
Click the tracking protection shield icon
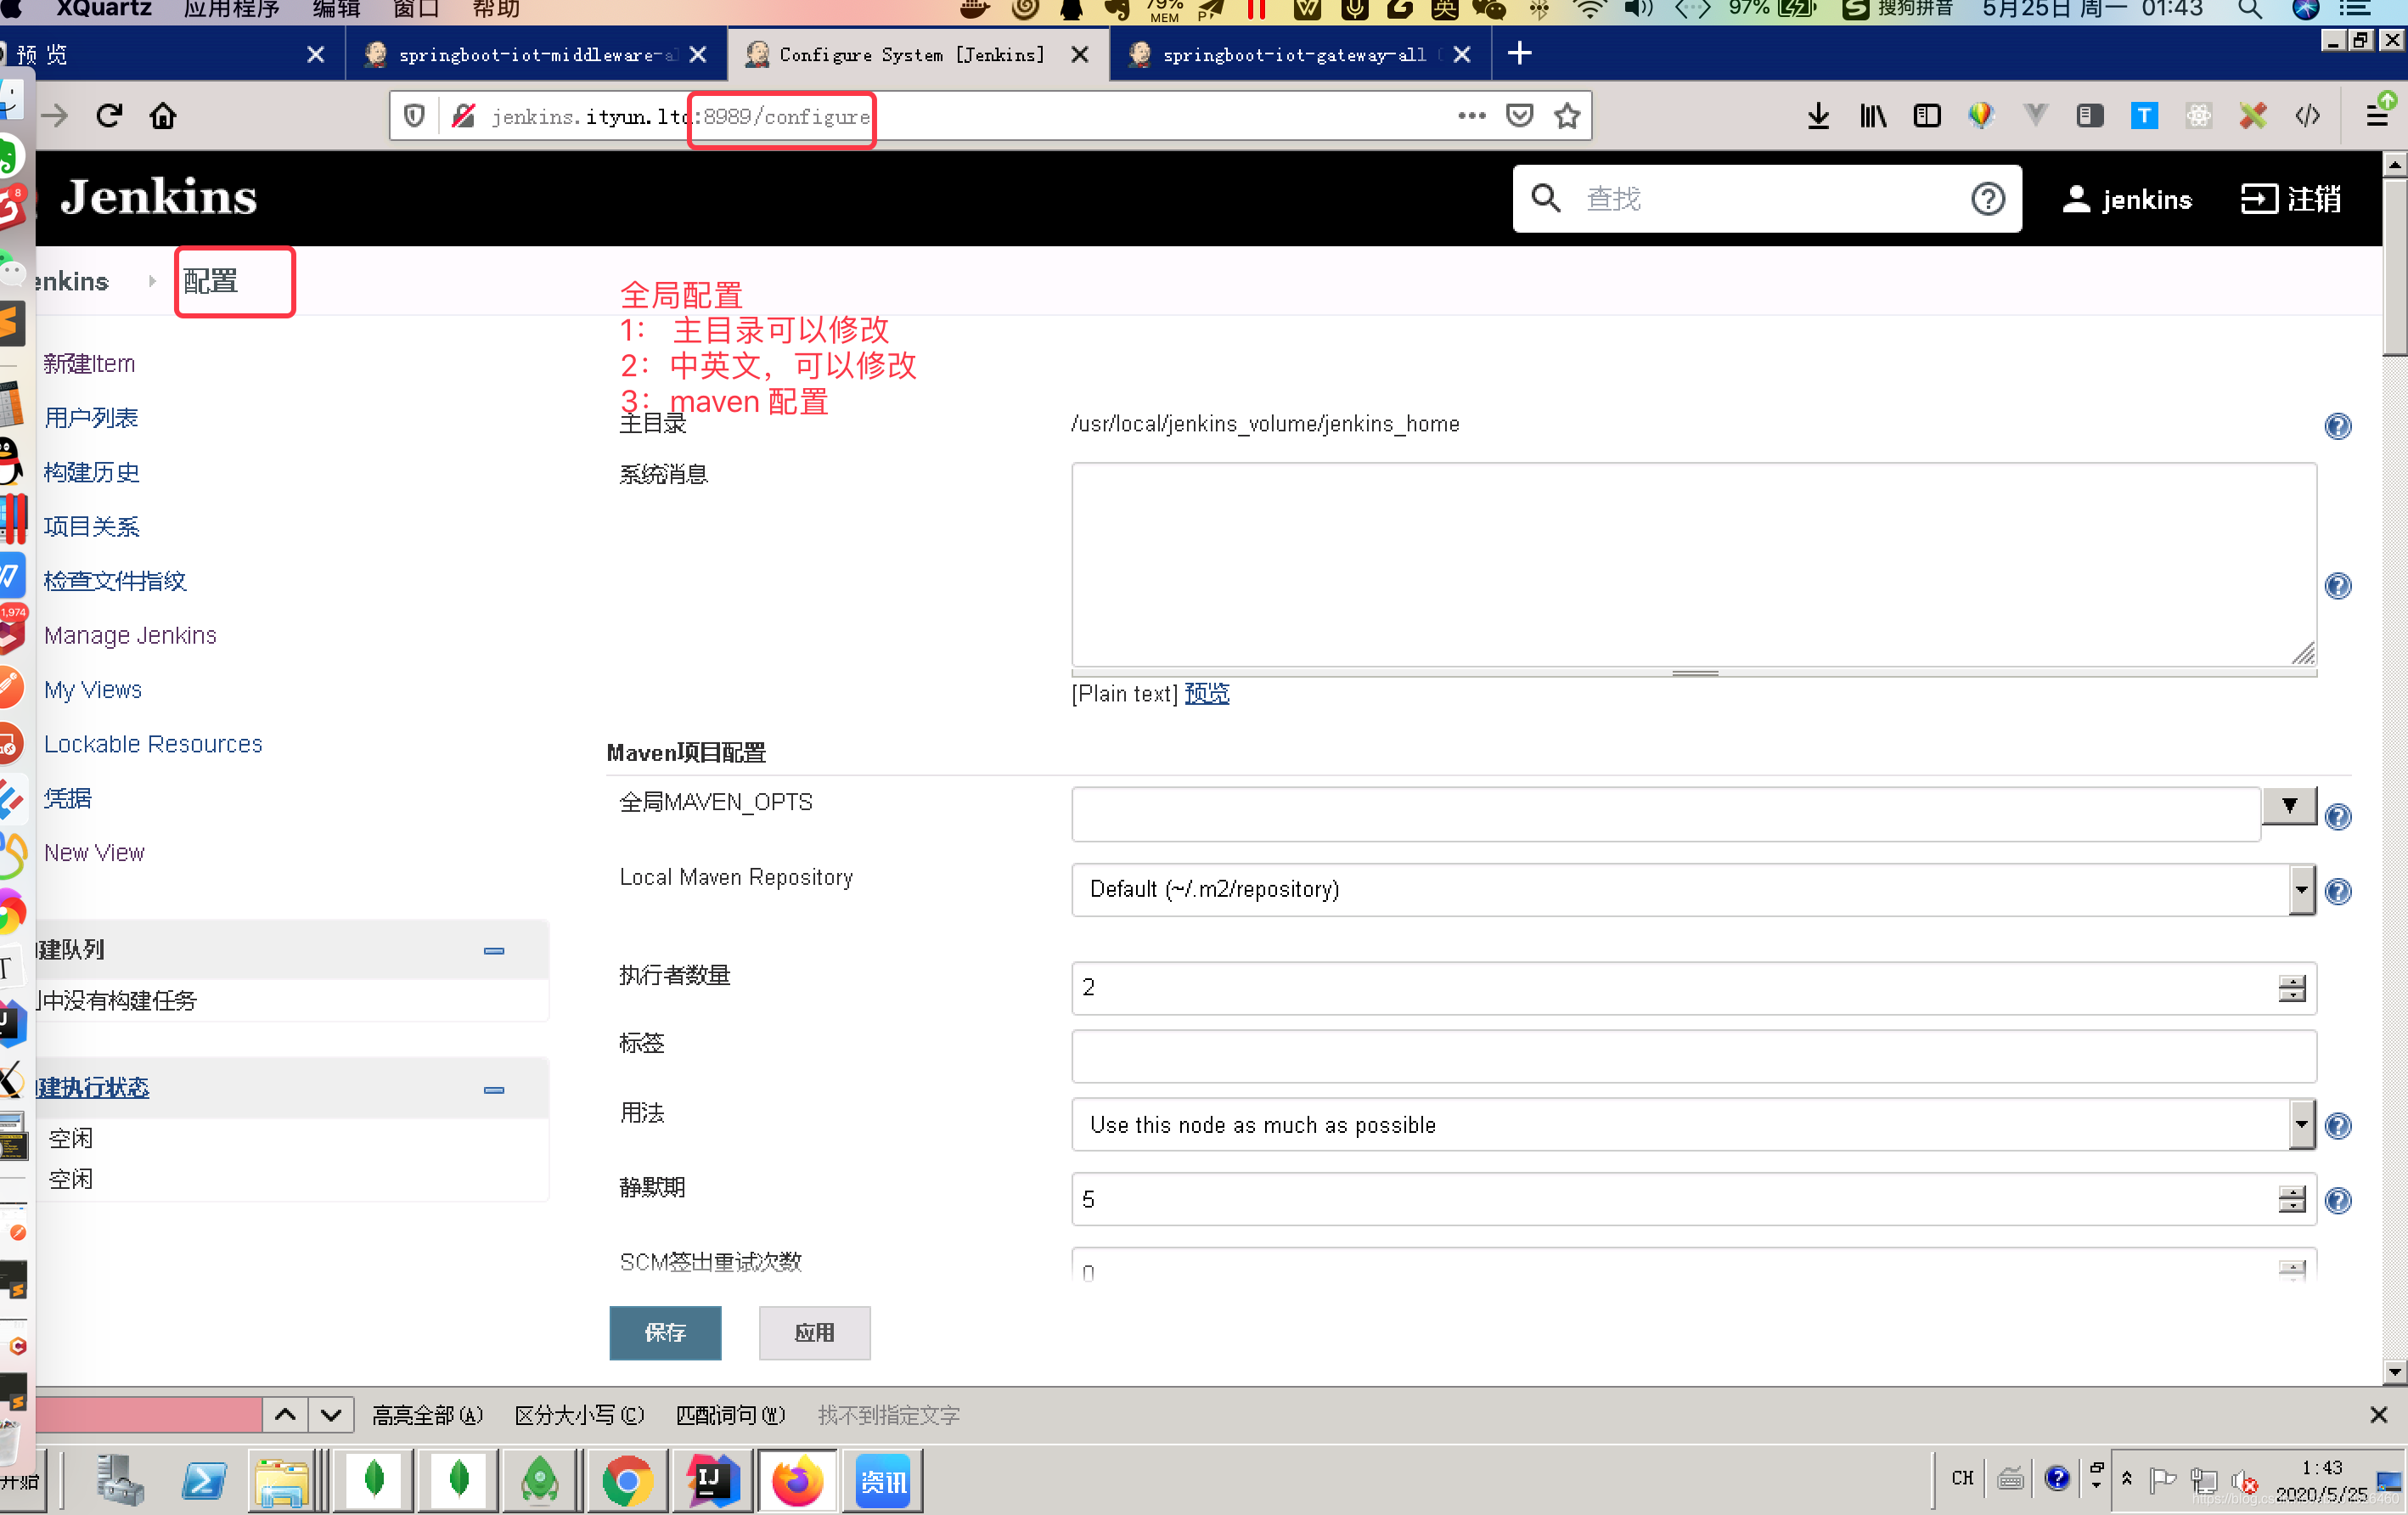[x=414, y=116]
